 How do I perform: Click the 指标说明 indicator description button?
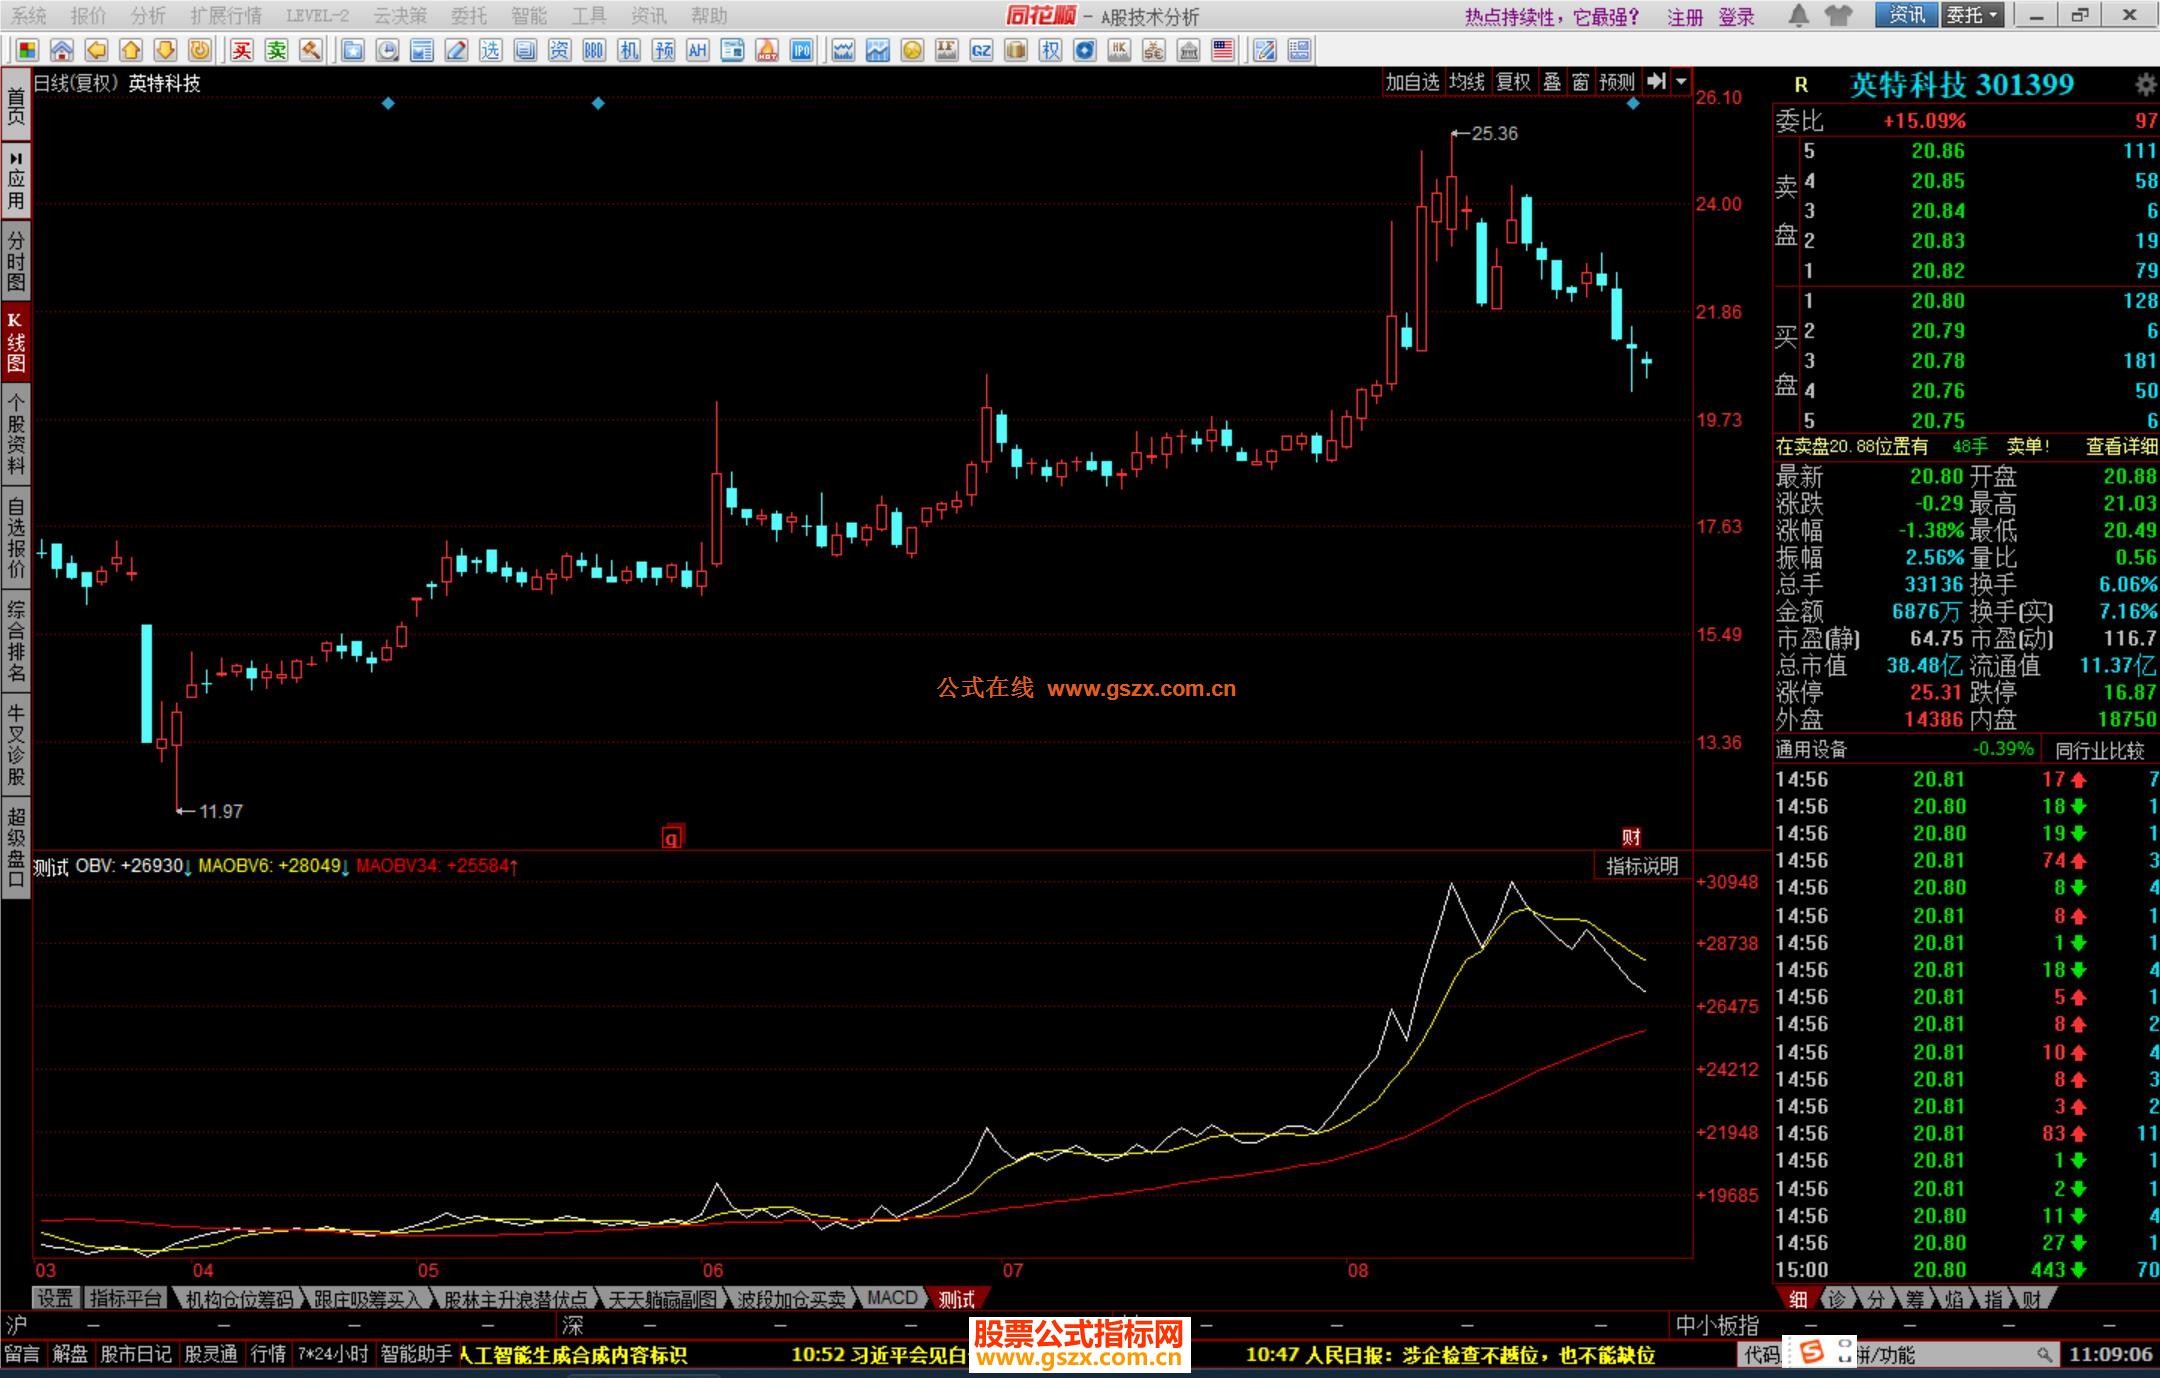click(x=1641, y=866)
